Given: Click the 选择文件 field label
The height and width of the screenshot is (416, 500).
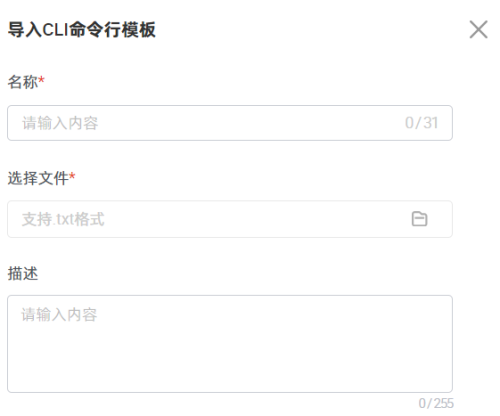Looking at the screenshot, I should [x=38, y=178].
